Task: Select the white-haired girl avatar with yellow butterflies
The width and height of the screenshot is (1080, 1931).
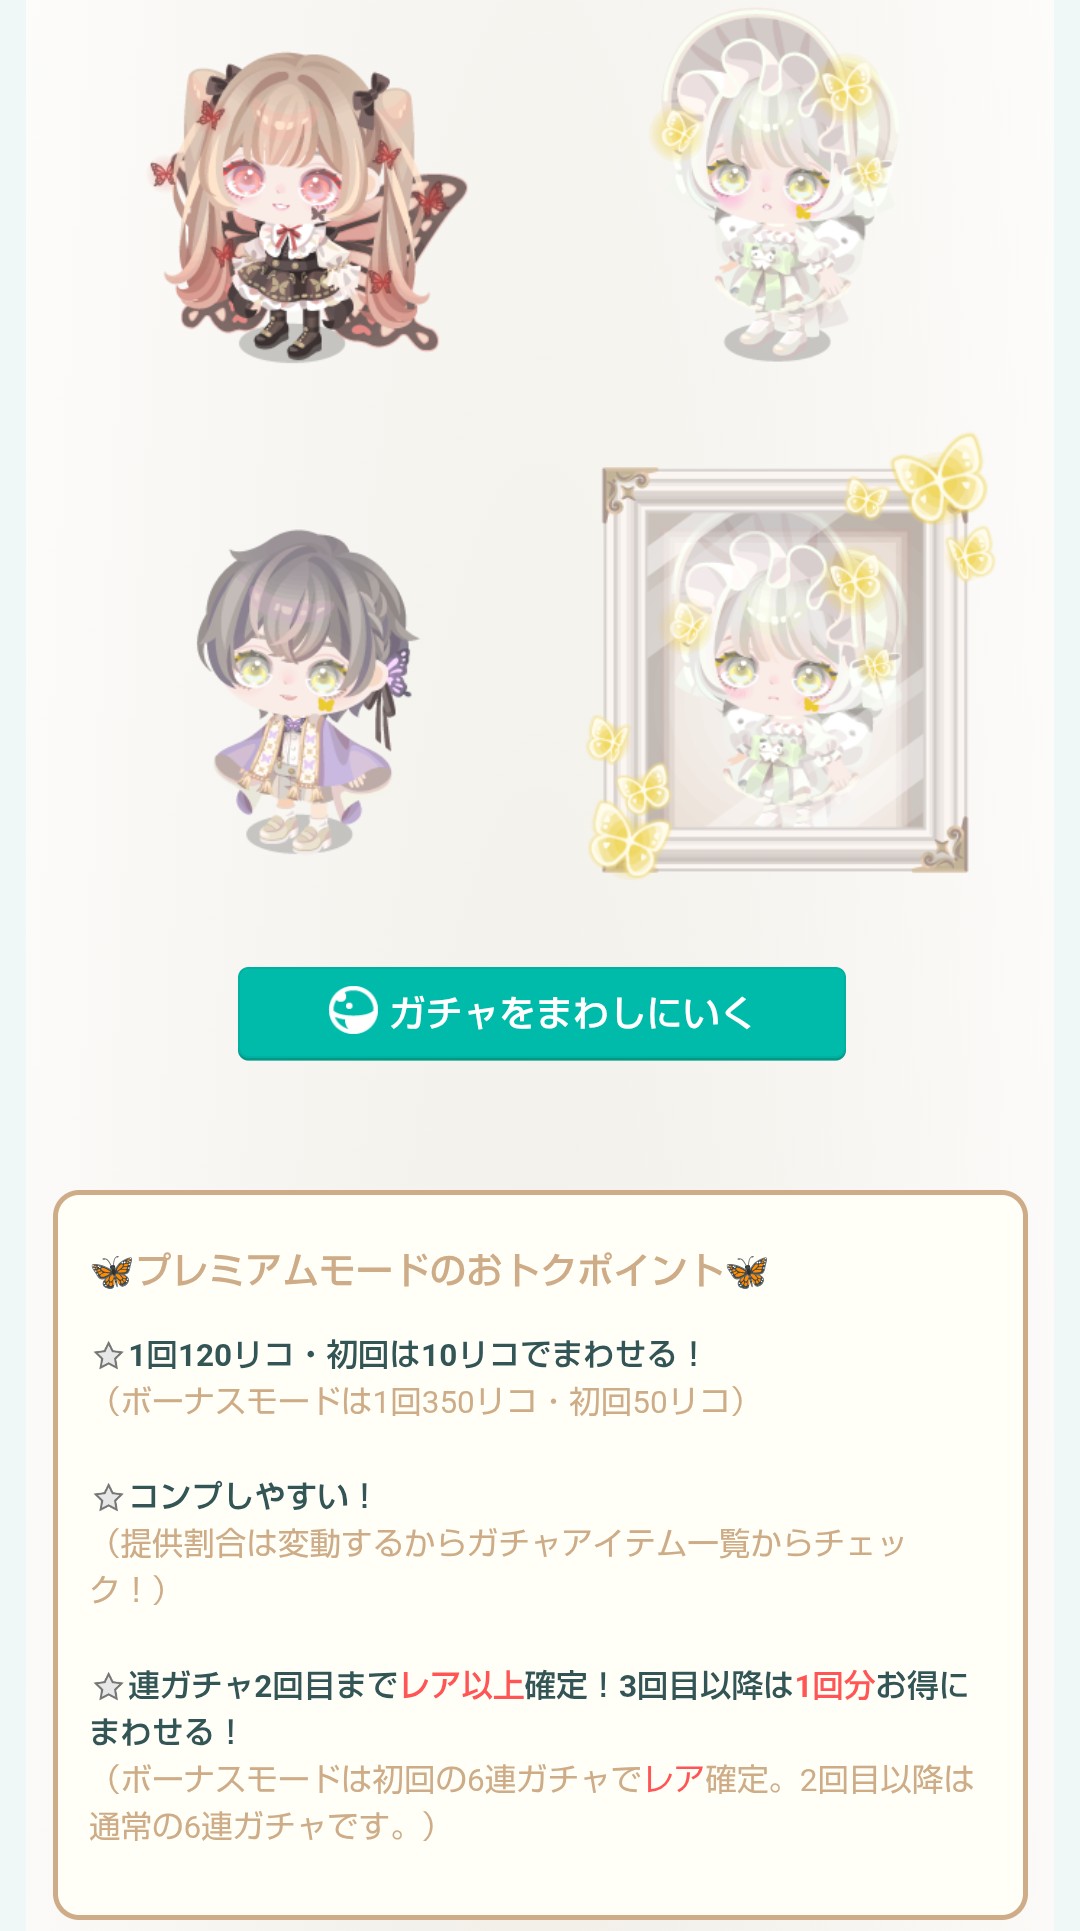Action: [x=775, y=185]
